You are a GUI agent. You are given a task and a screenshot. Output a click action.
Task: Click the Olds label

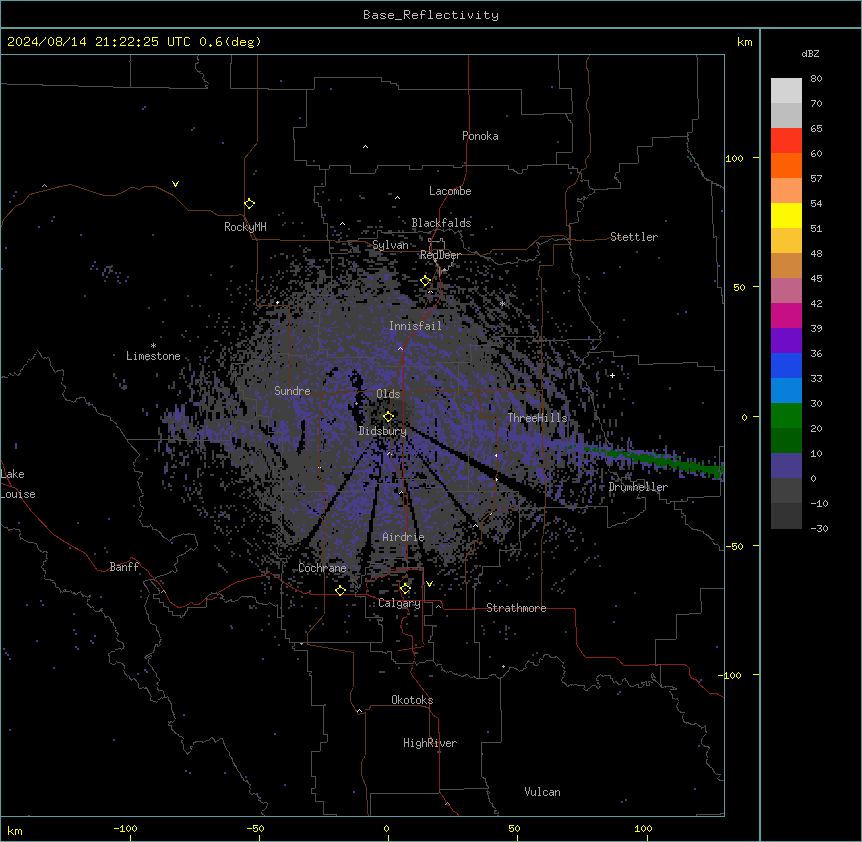388,394
